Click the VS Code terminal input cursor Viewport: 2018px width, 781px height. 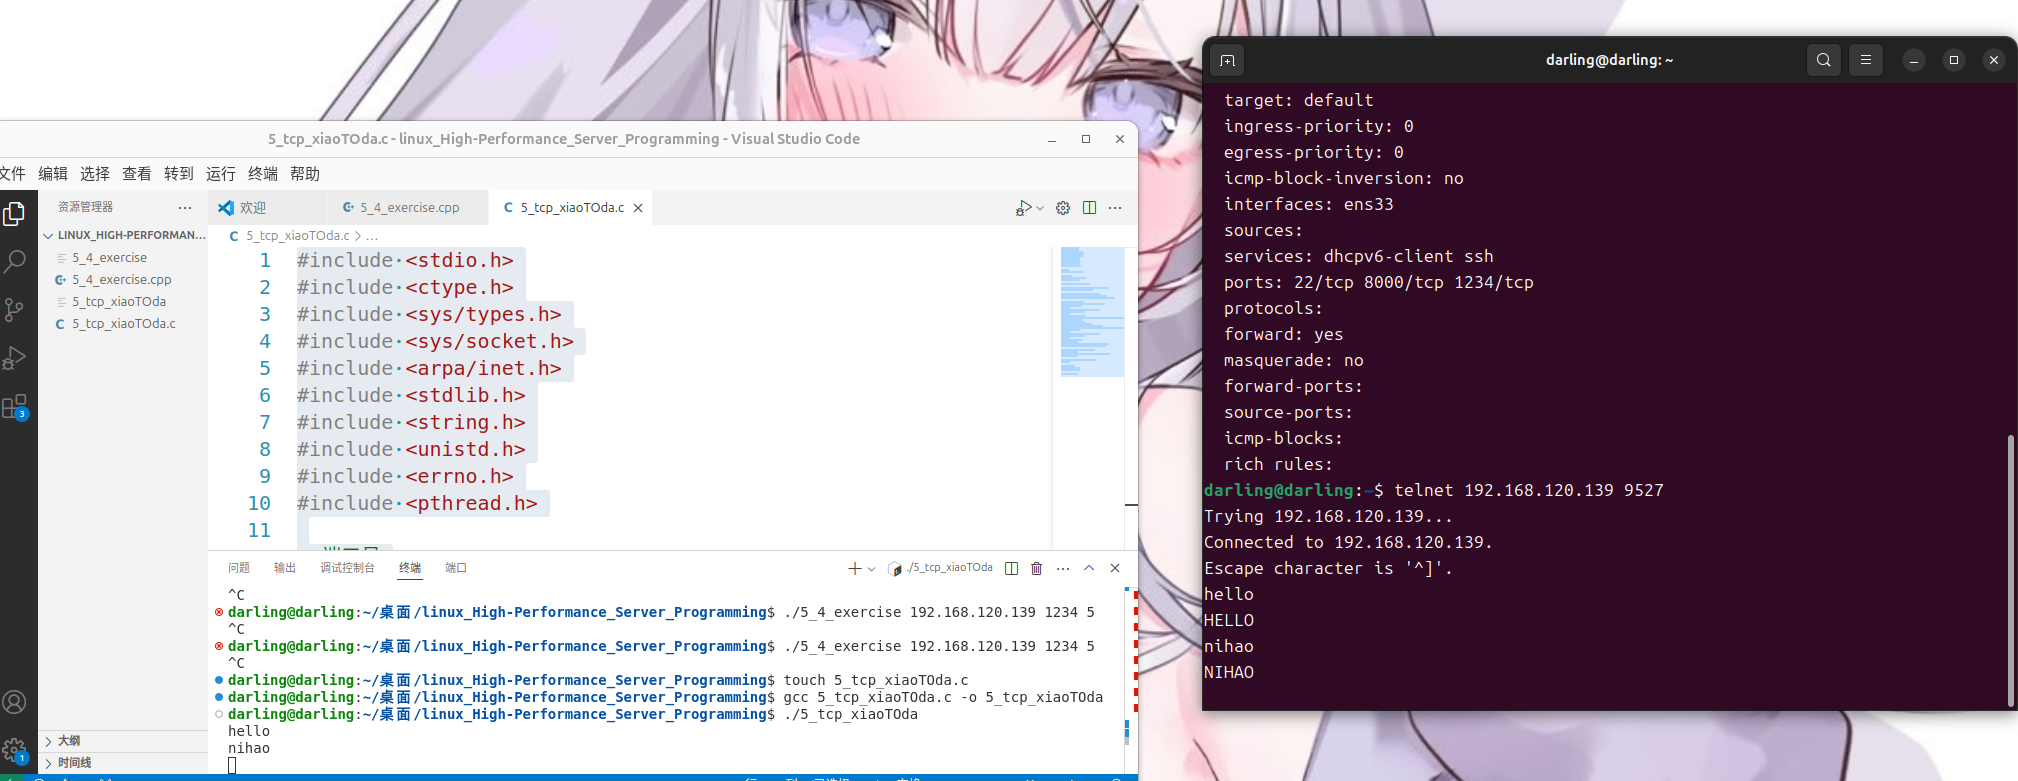click(x=232, y=766)
